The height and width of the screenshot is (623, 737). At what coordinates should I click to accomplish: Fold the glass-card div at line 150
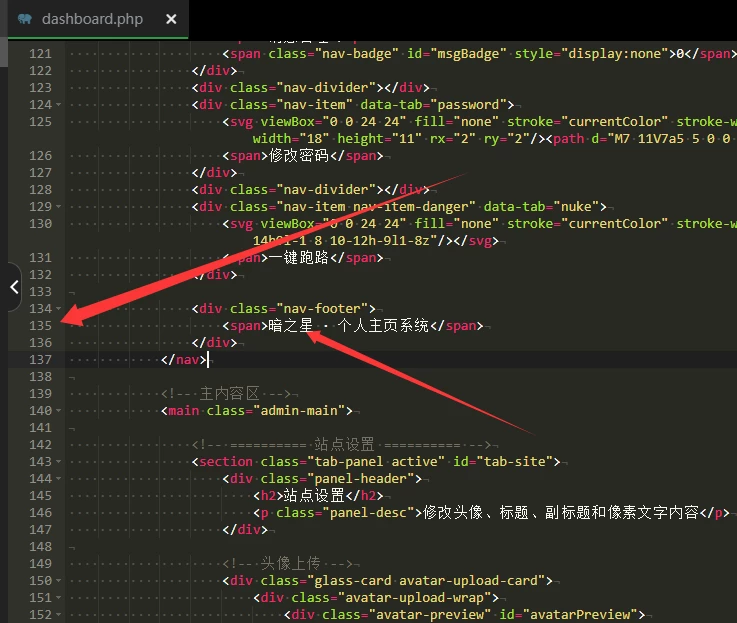click(x=60, y=581)
